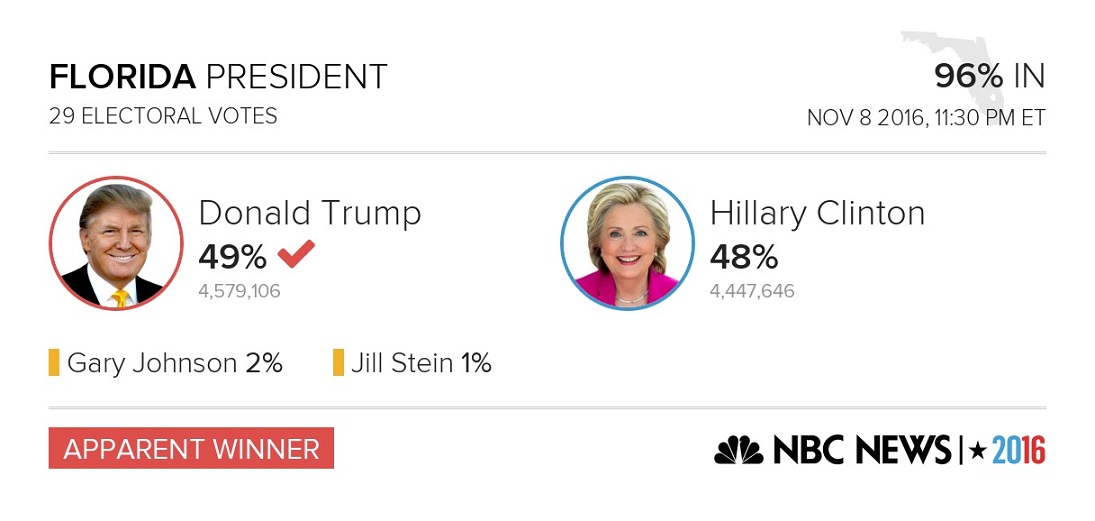Image resolution: width=1095 pixels, height=521 pixels.
Task: Click the yellow bar beside Gary Johnson
Action: click(x=54, y=363)
